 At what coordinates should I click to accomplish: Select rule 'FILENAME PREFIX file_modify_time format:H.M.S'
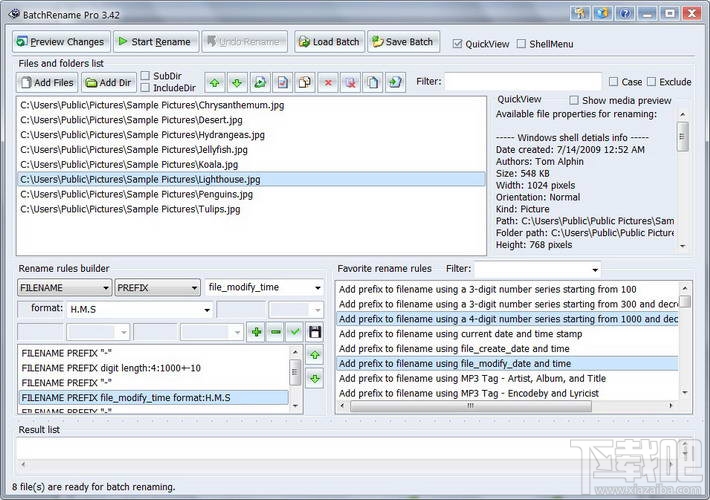click(154, 398)
